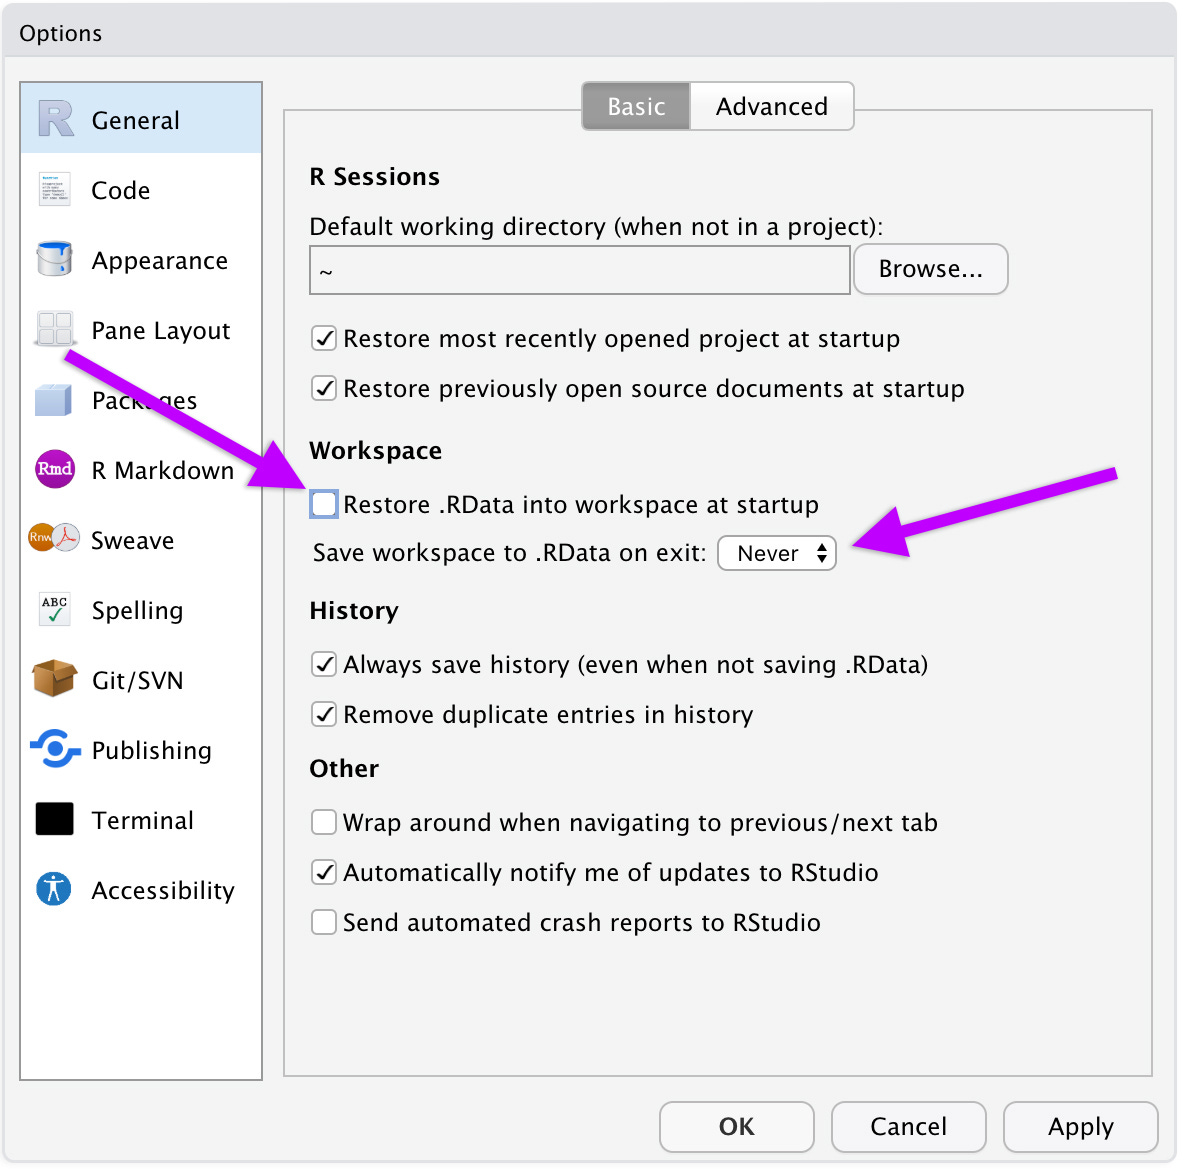
Task: Open Terminal settings
Action: click(x=141, y=820)
